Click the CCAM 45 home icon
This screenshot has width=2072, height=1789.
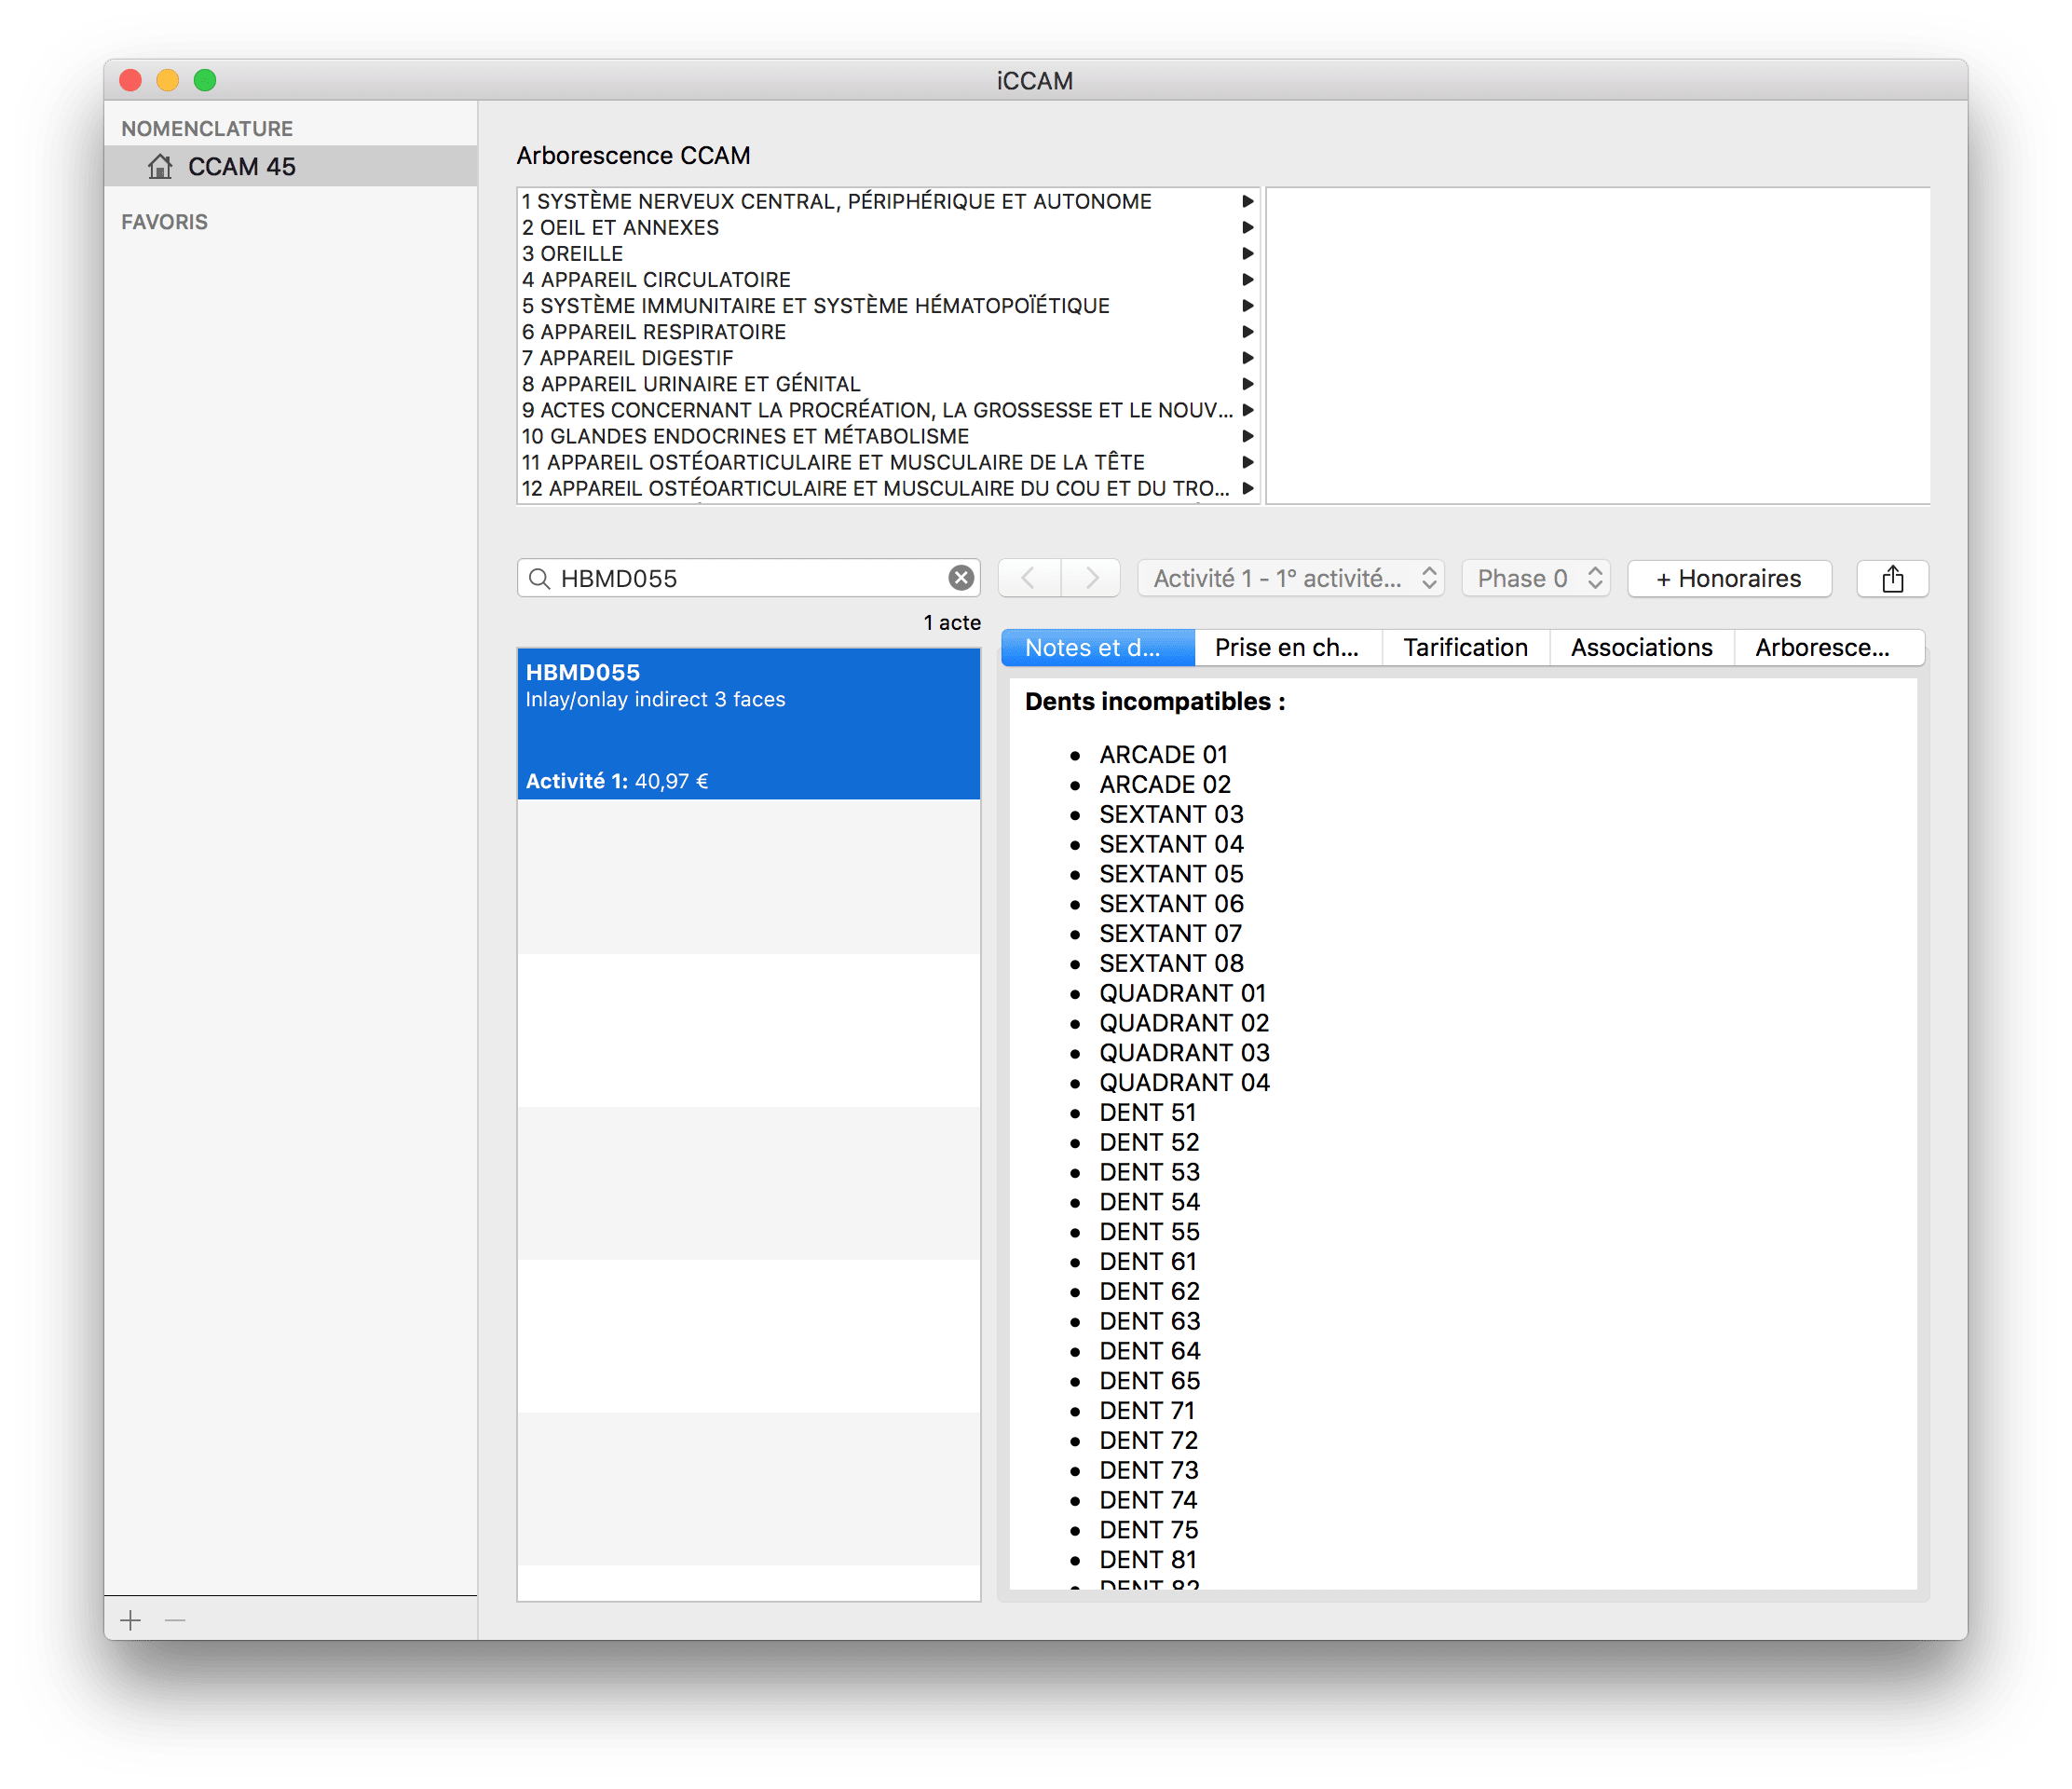(160, 166)
